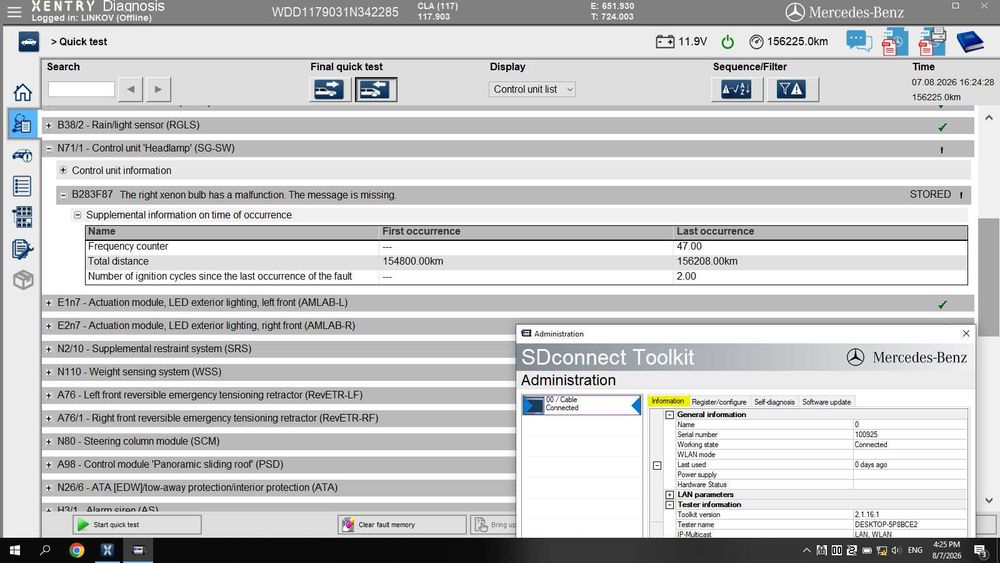Select 00 / Cable Connected device entry
The height and width of the screenshot is (563, 1000).
click(581, 404)
